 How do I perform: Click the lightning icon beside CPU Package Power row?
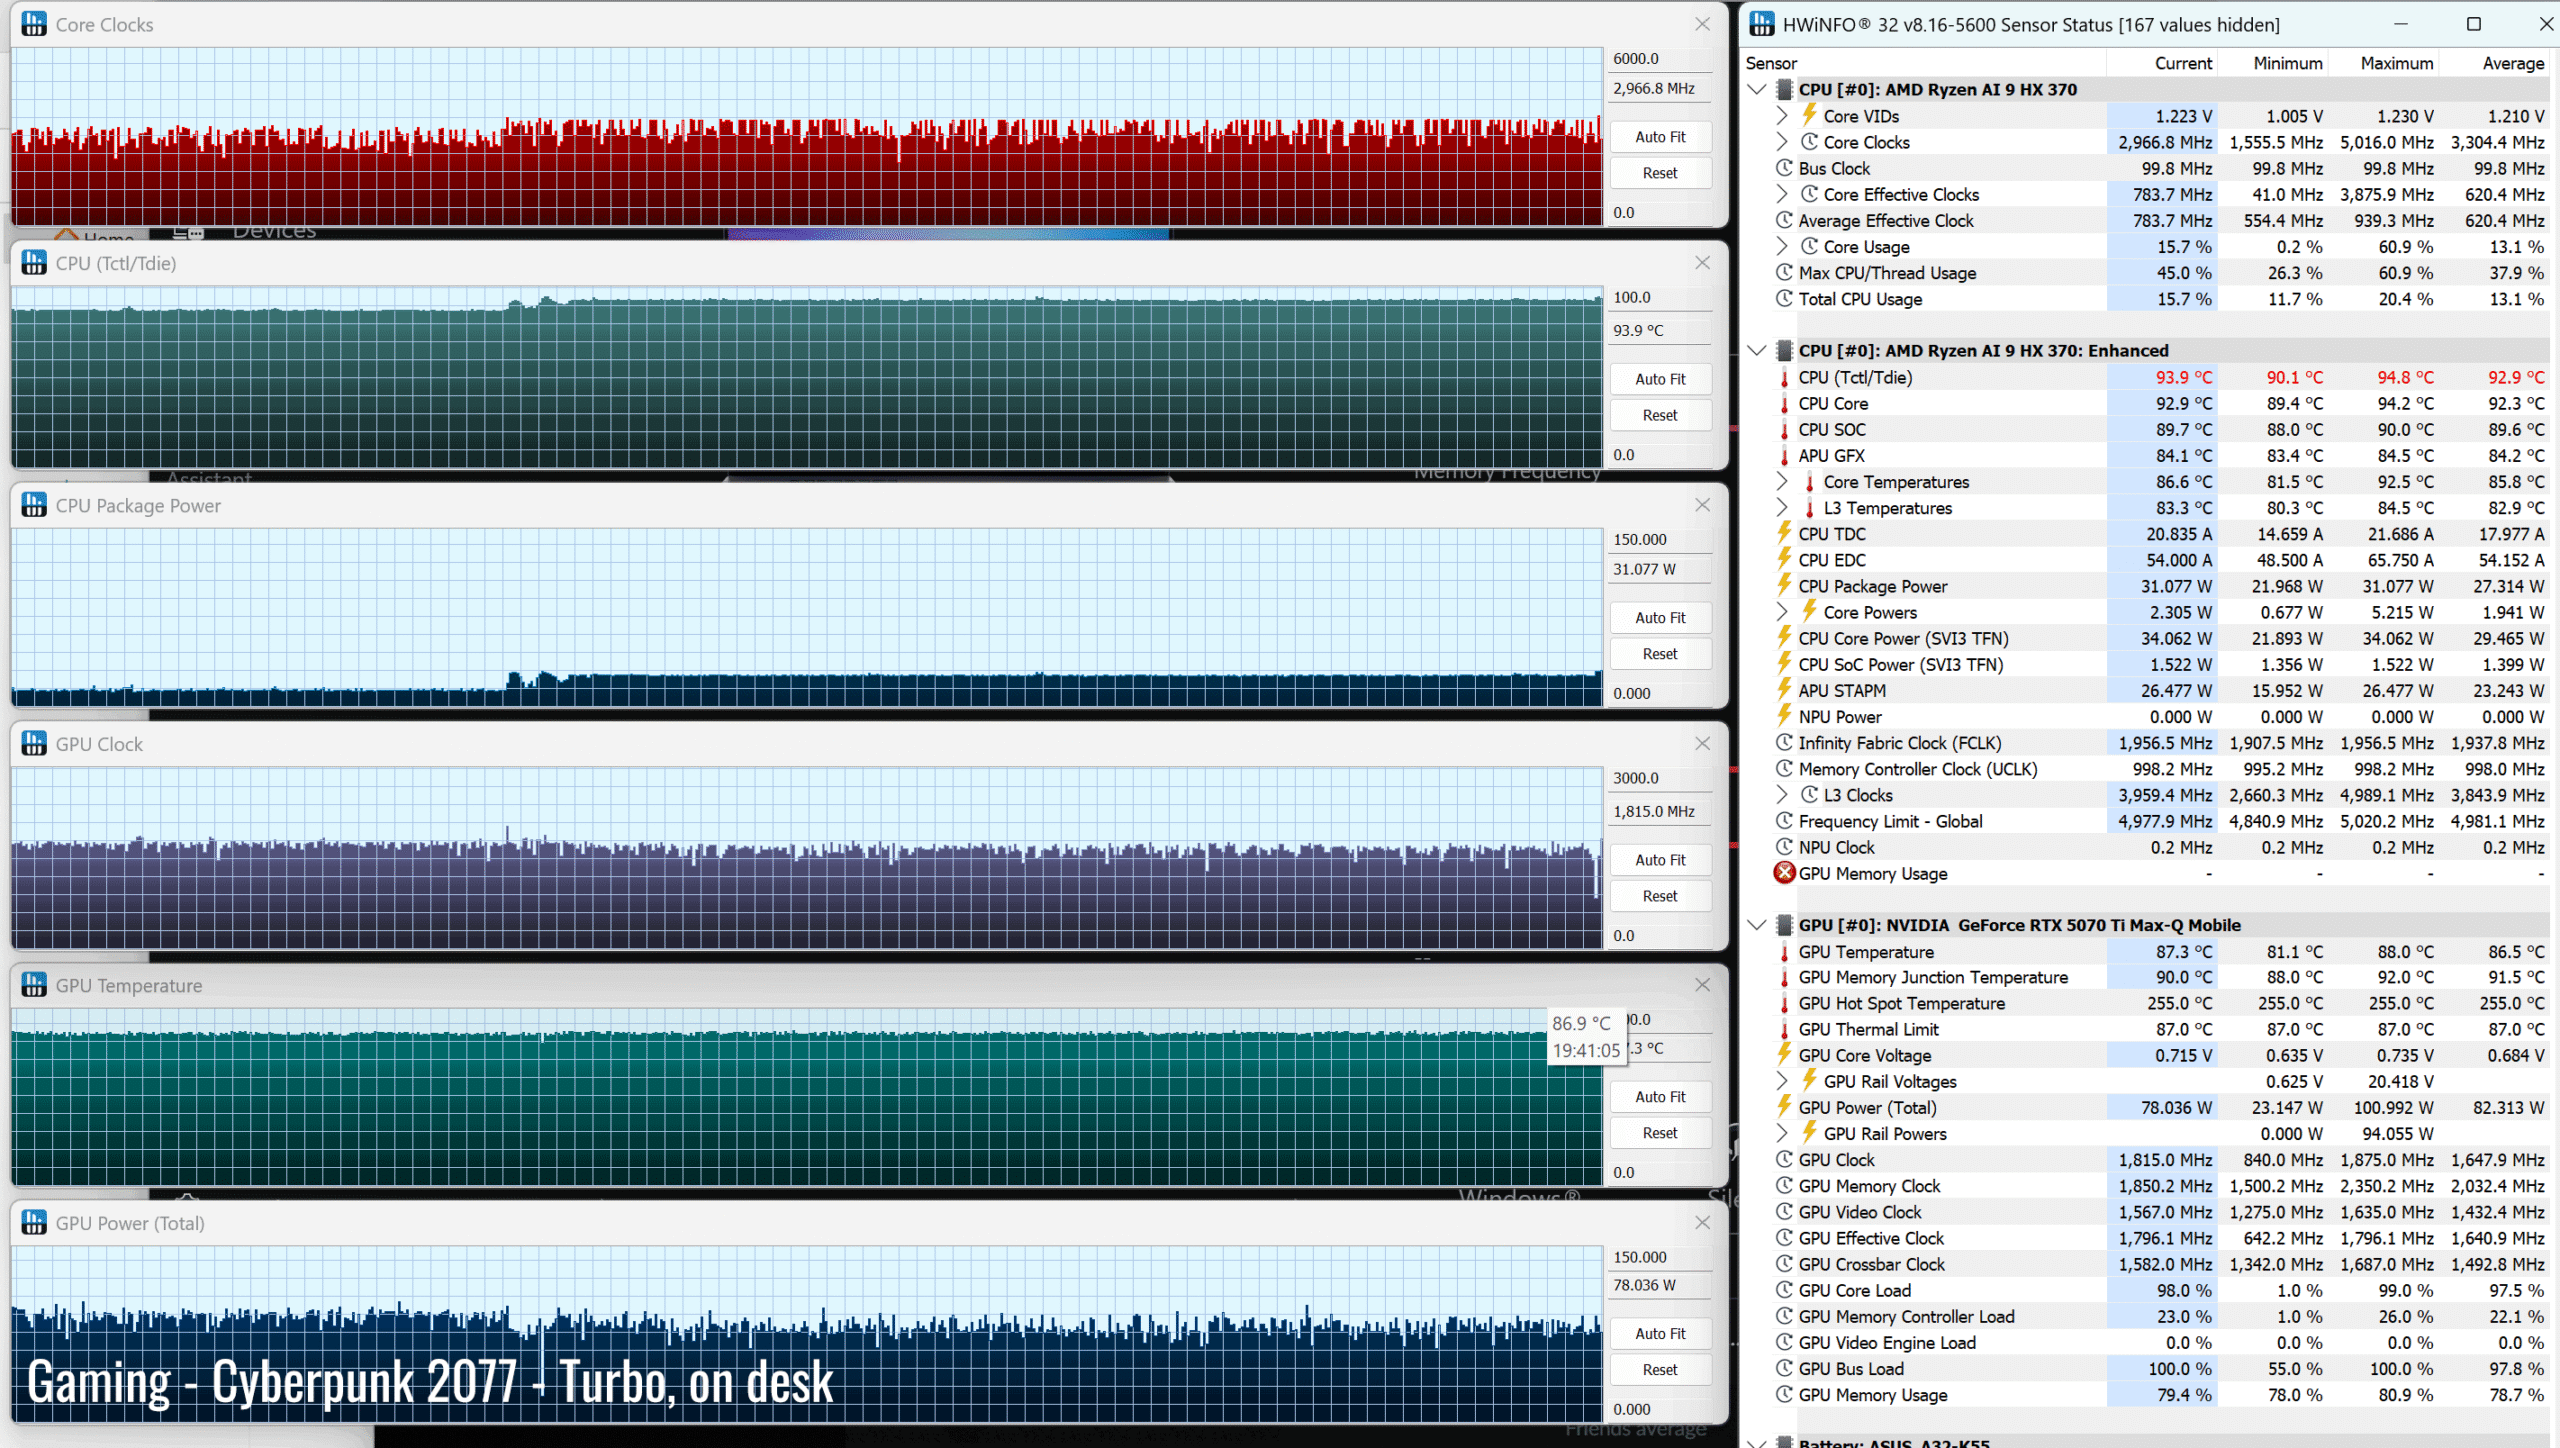(1784, 586)
